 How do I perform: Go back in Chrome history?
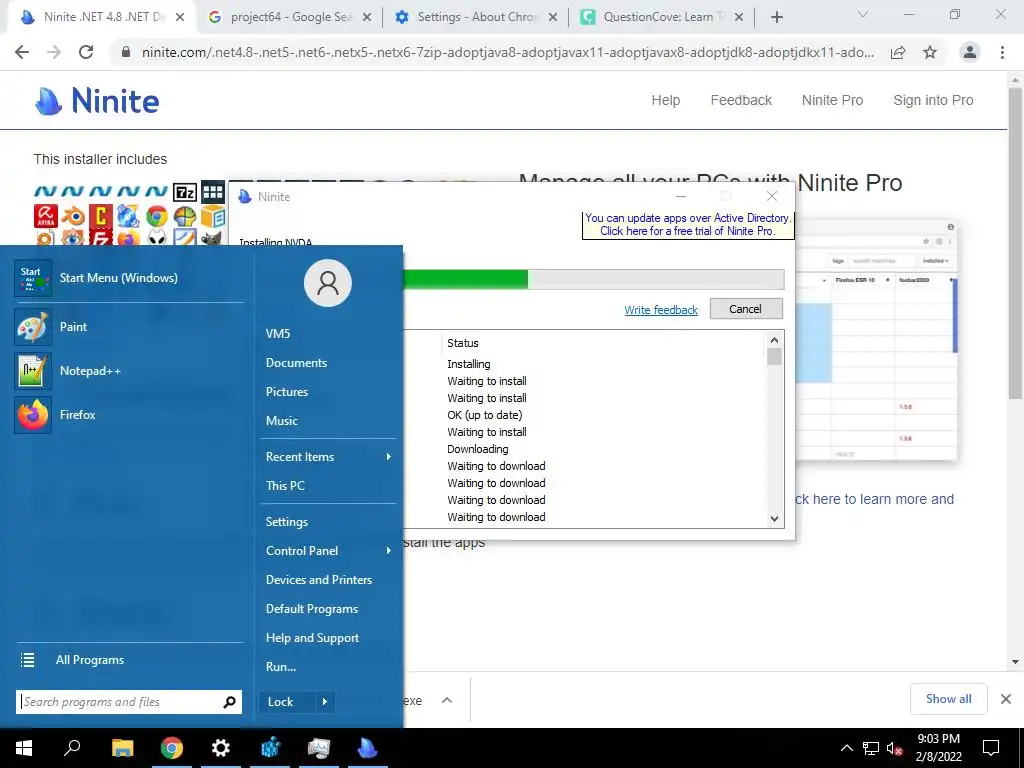[x=22, y=52]
